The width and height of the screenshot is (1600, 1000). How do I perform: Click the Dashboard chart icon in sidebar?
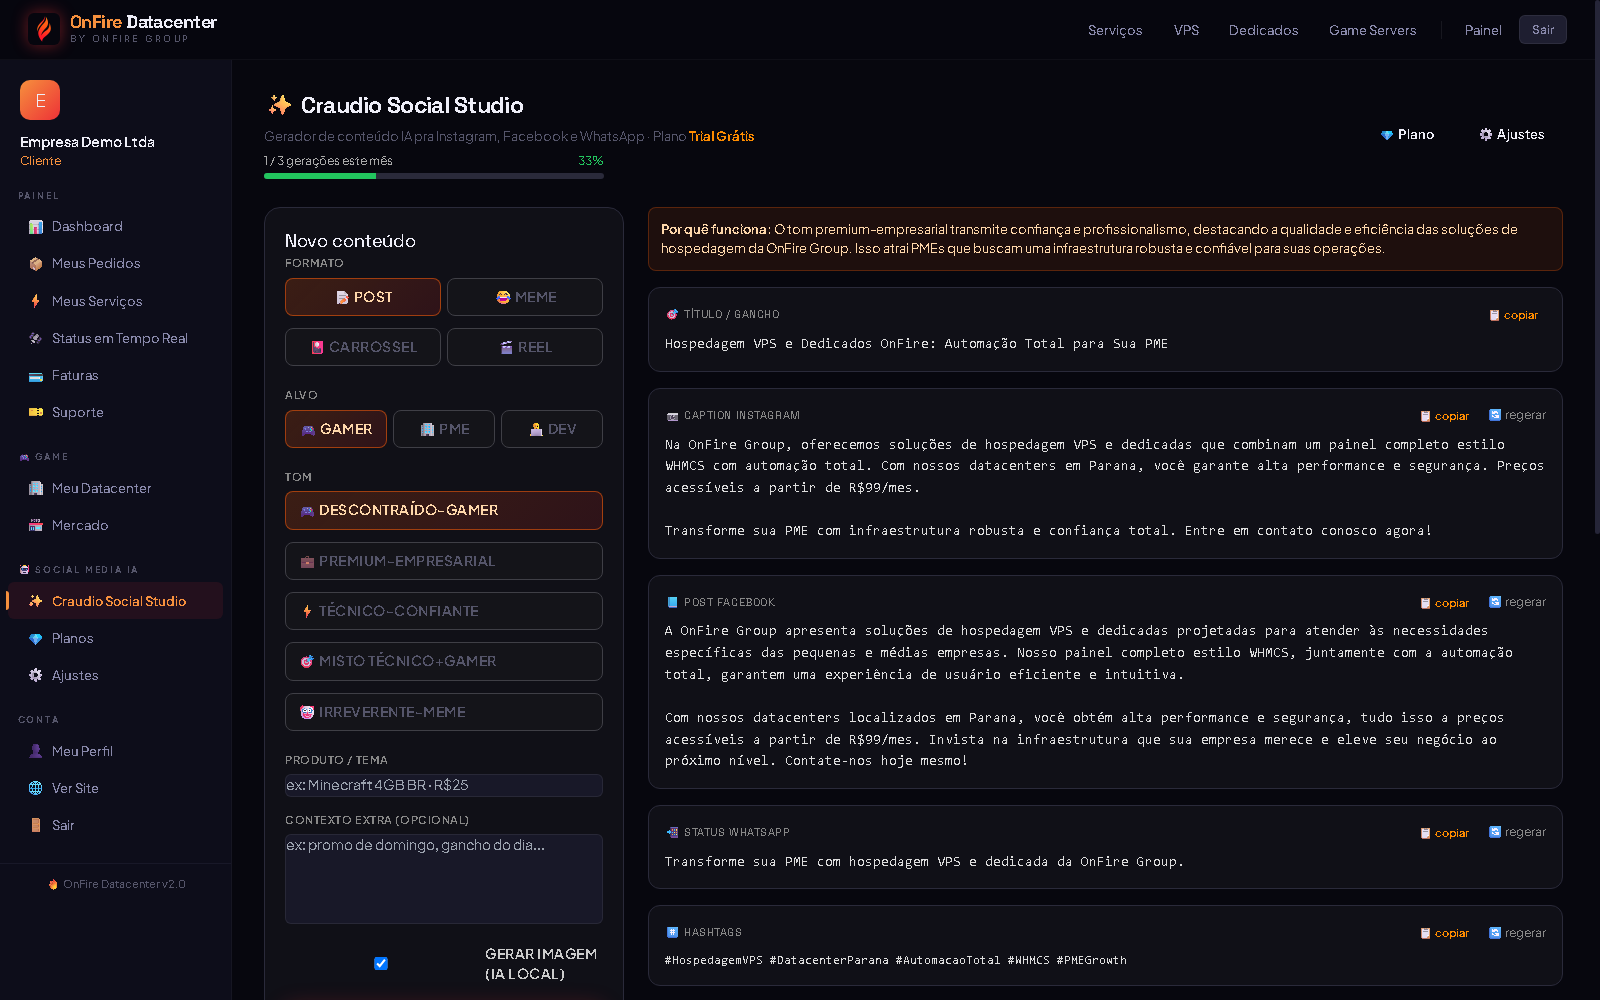pyautogui.click(x=36, y=227)
